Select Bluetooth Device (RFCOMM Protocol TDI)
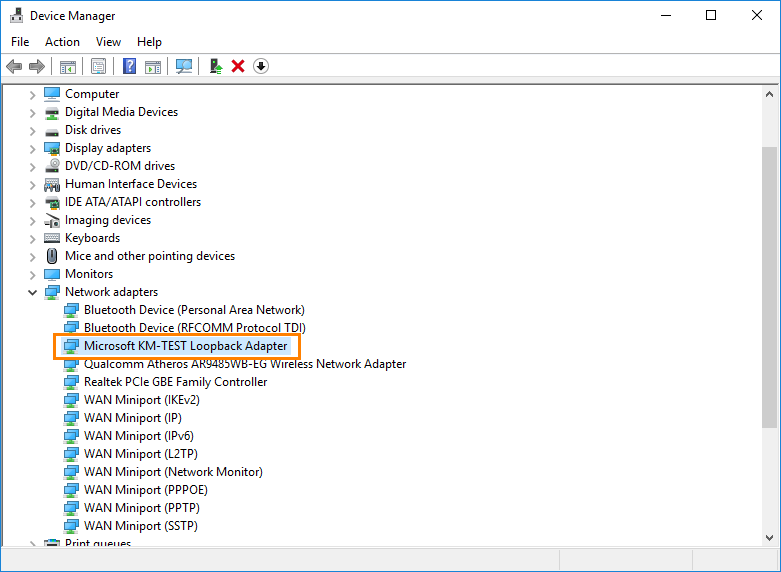The width and height of the screenshot is (781, 572). coord(195,328)
